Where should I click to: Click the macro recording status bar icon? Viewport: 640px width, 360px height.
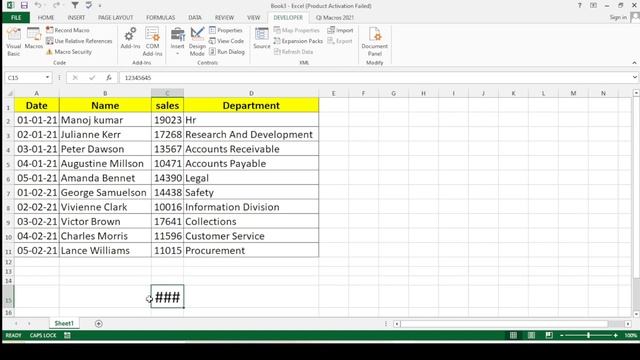(x=67, y=336)
